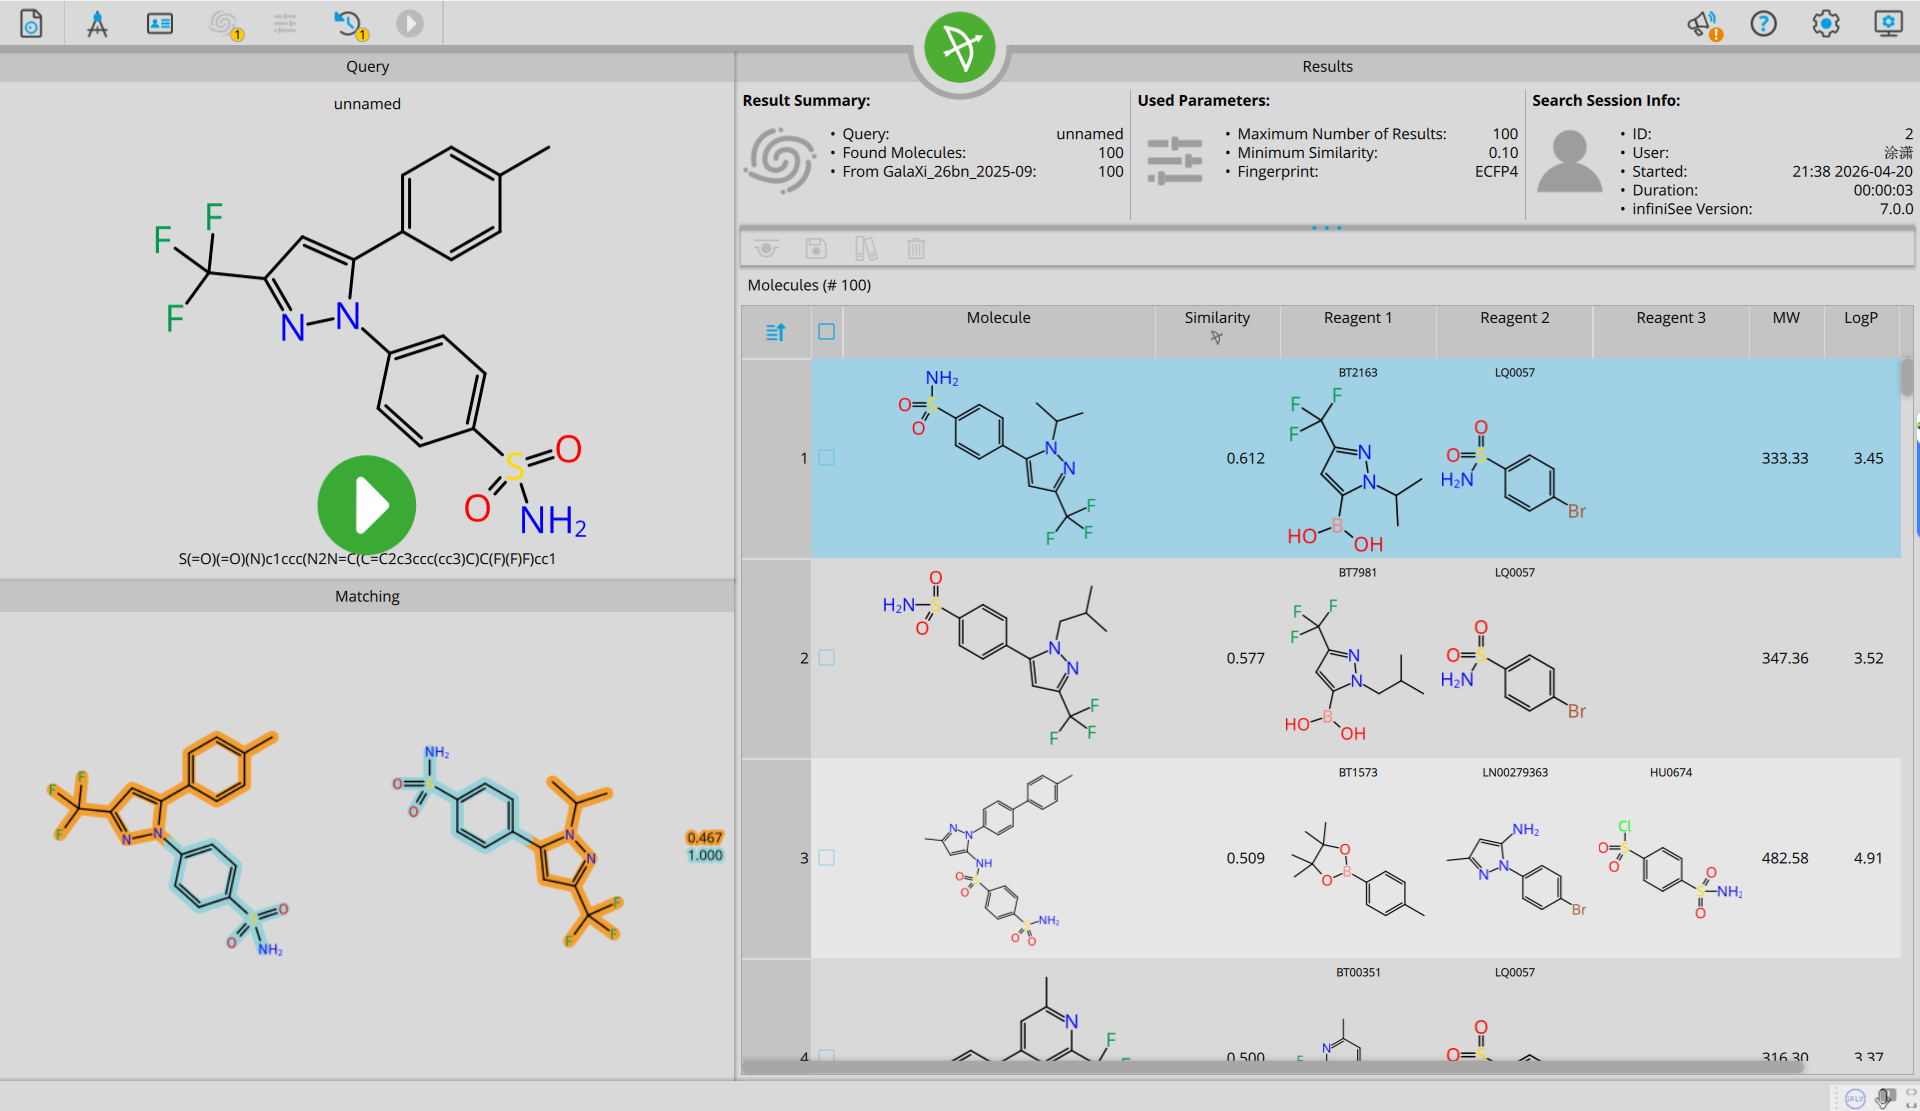1920x1111 pixels.
Task: Click the green infiniSee logo emblem
Action: 960,47
